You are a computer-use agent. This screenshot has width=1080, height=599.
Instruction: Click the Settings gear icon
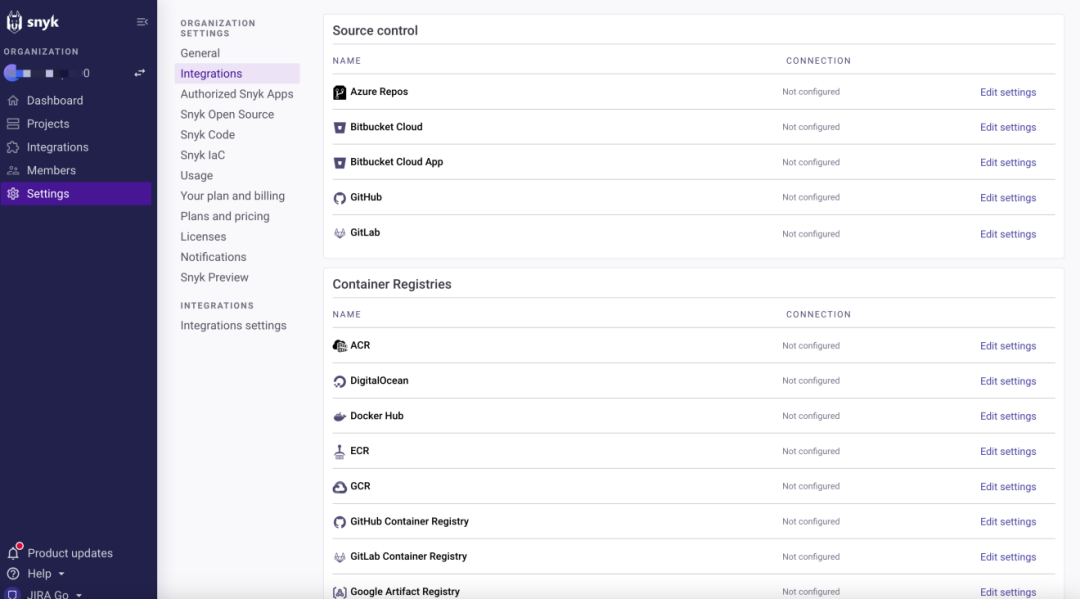pos(13,194)
